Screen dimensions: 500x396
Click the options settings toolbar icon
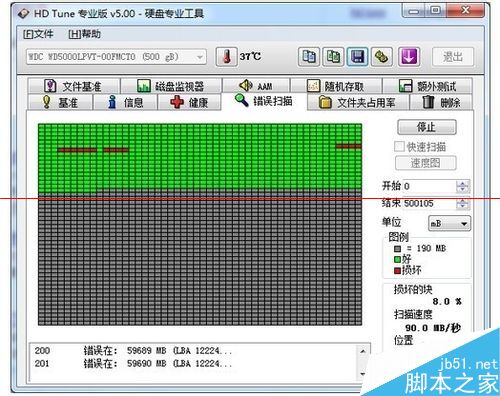382,57
